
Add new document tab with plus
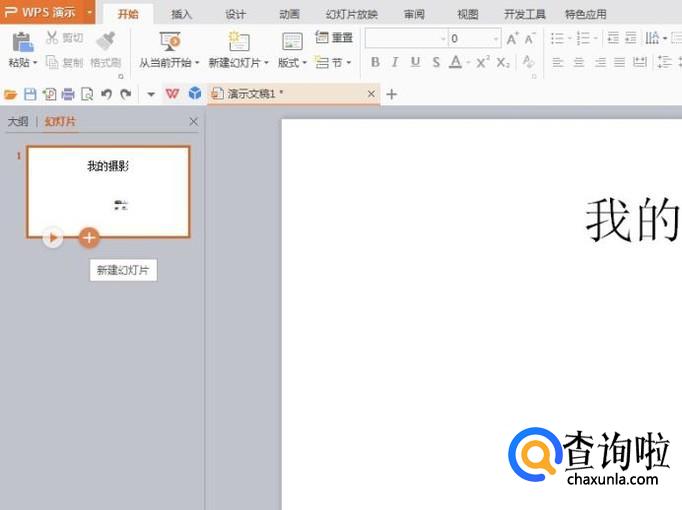pos(391,94)
